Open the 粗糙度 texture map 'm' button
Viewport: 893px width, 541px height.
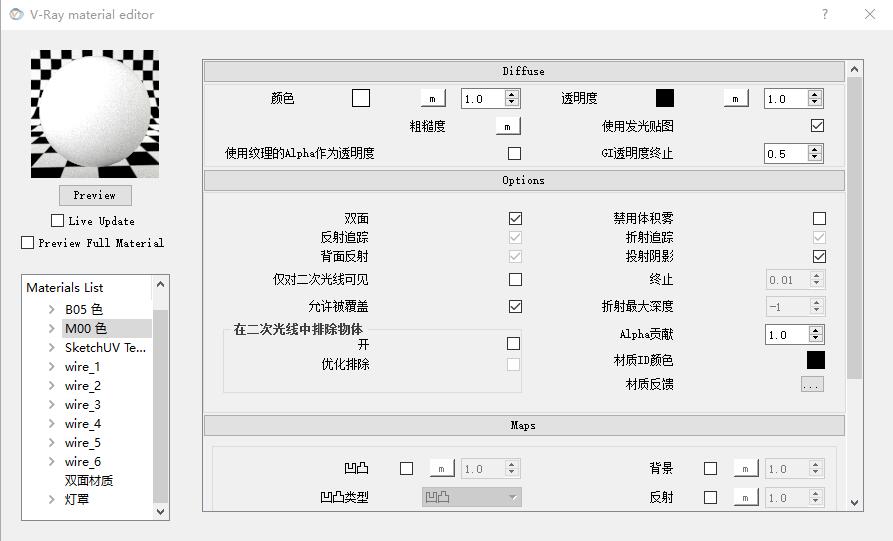coord(508,127)
